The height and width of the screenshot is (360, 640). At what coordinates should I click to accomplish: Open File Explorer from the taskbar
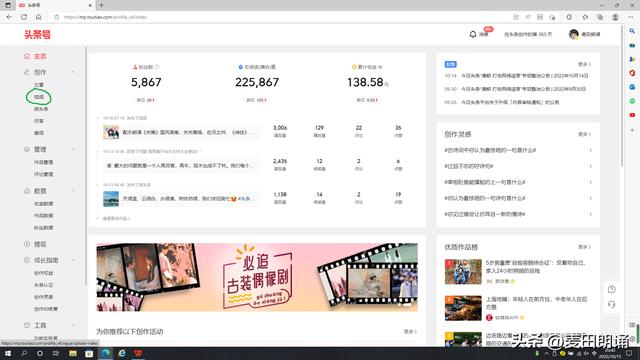(x=73, y=353)
